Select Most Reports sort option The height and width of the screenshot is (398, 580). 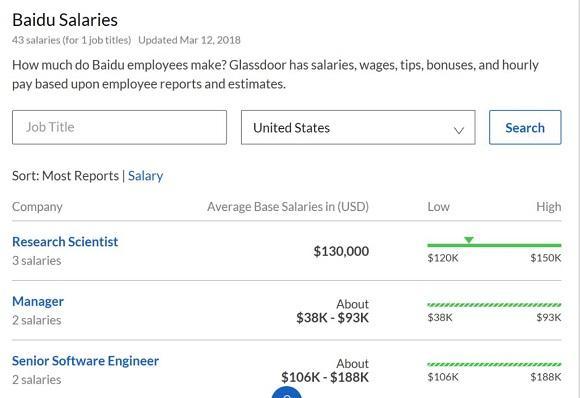coord(80,176)
